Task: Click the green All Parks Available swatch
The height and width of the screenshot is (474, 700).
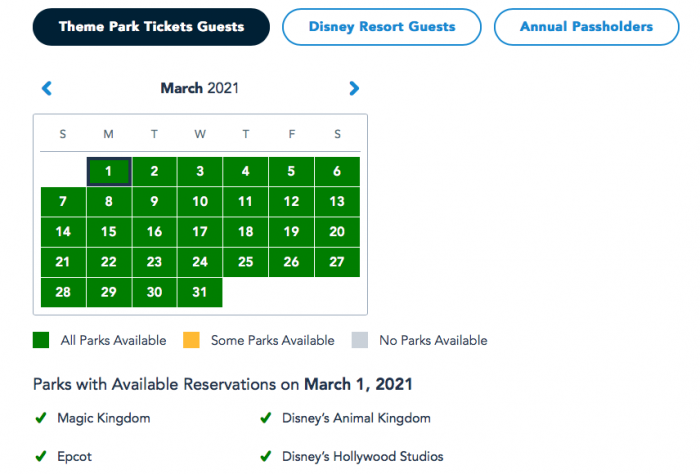Action: coord(42,340)
